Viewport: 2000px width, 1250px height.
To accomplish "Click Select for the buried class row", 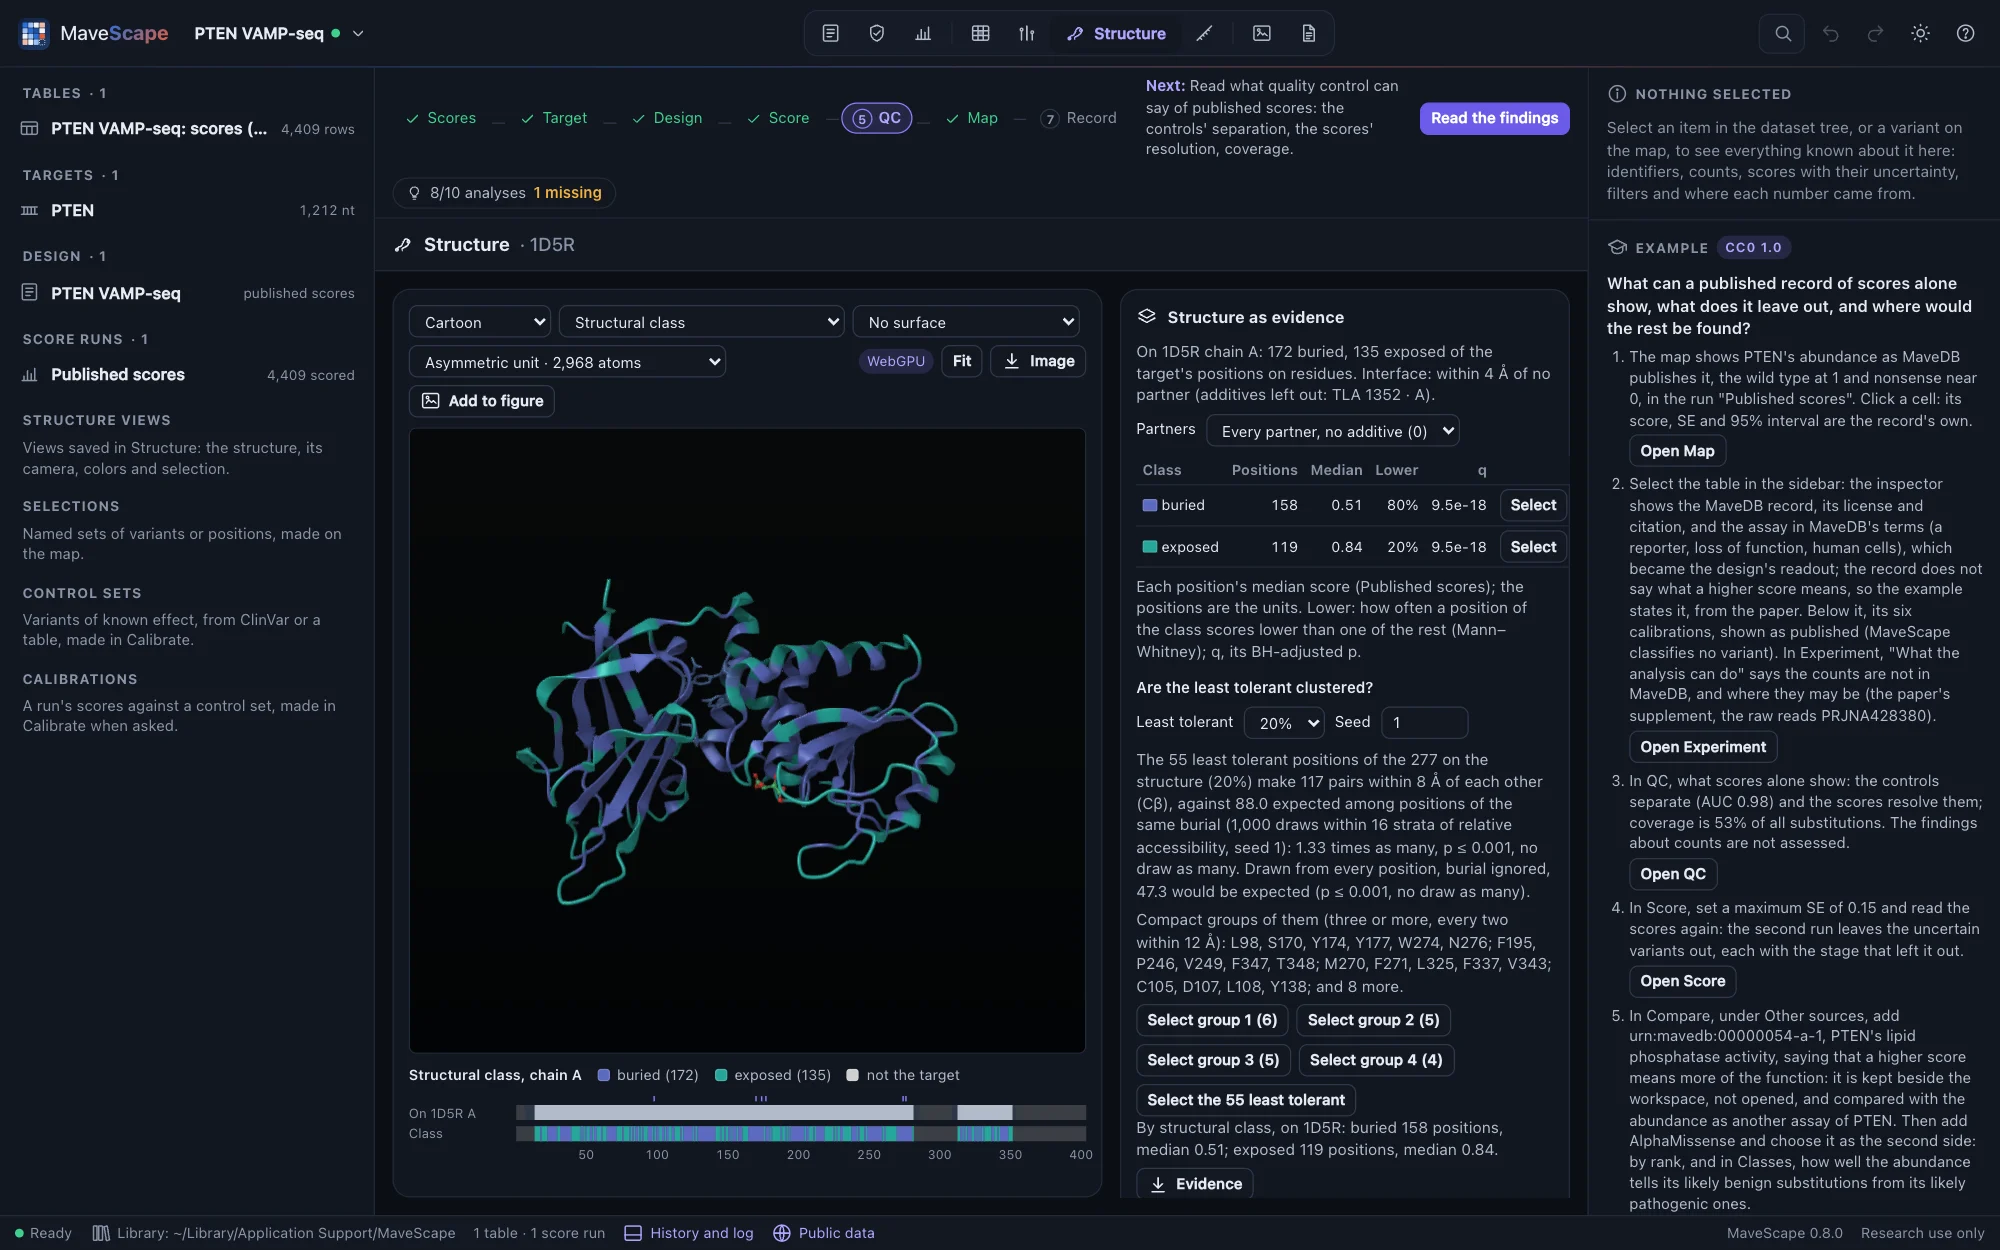I will pos(1533,505).
